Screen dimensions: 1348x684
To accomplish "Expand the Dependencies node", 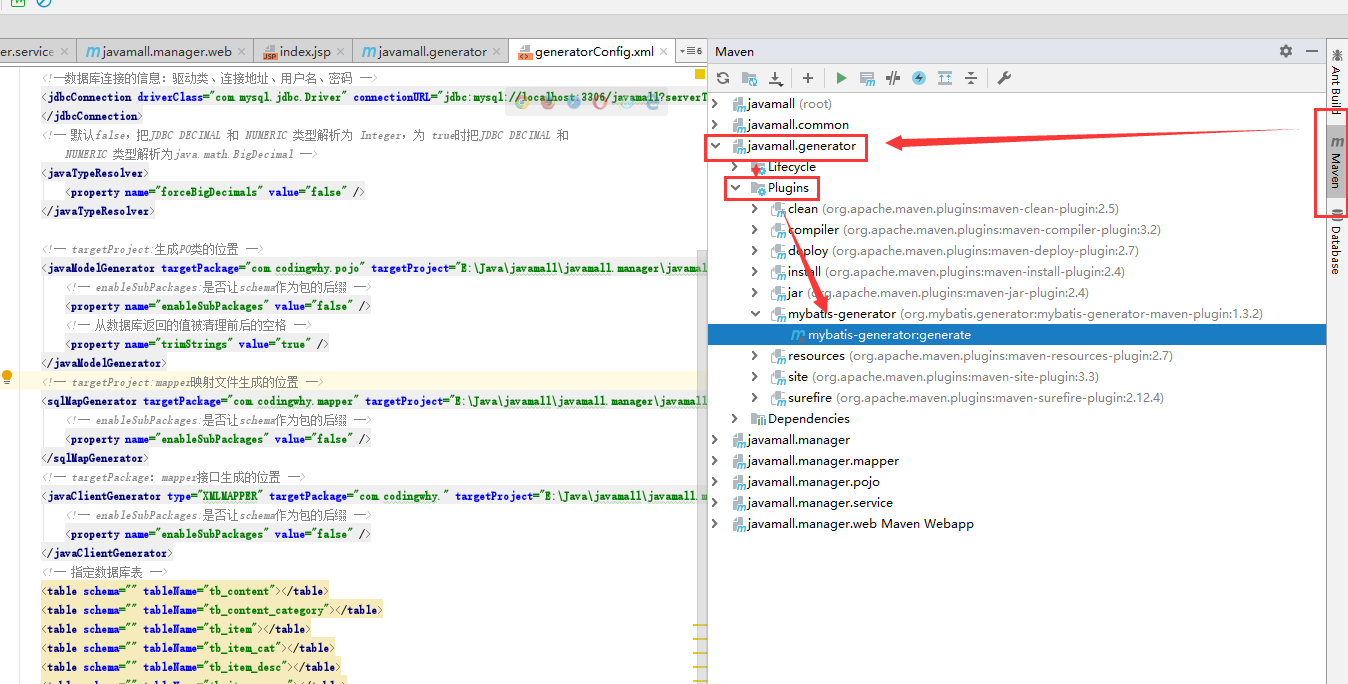I will (x=735, y=419).
